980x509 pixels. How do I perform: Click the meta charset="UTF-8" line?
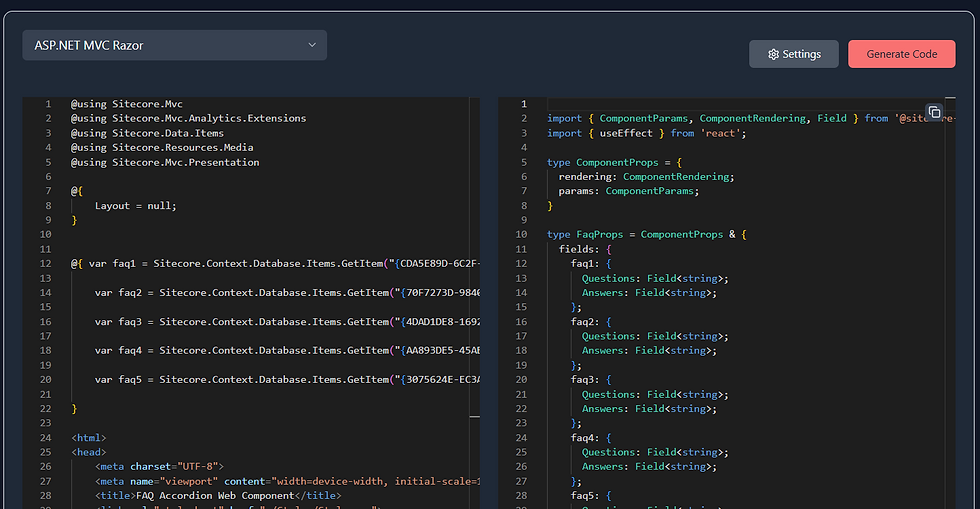(159, 466)
